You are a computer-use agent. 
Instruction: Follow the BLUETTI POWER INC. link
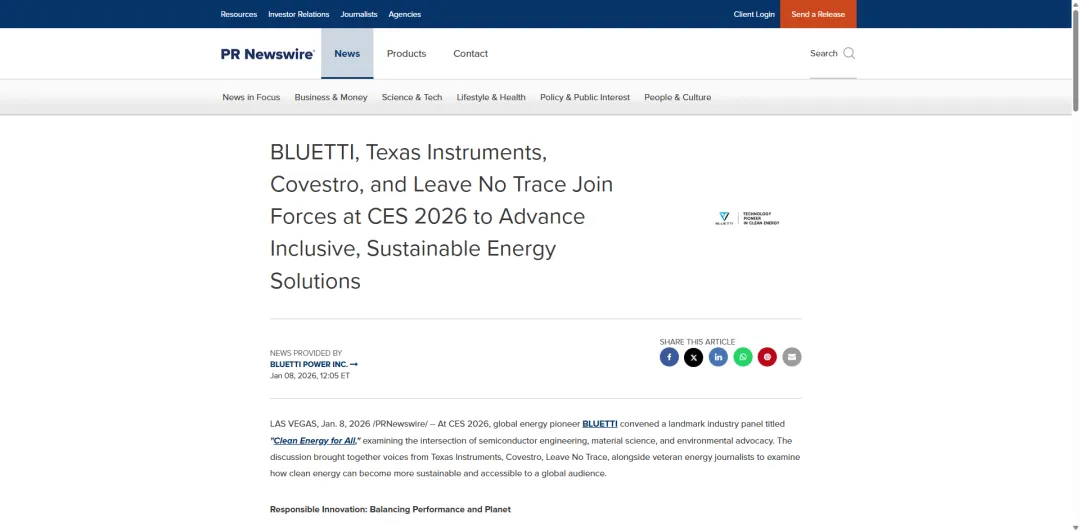coord(313,364)
